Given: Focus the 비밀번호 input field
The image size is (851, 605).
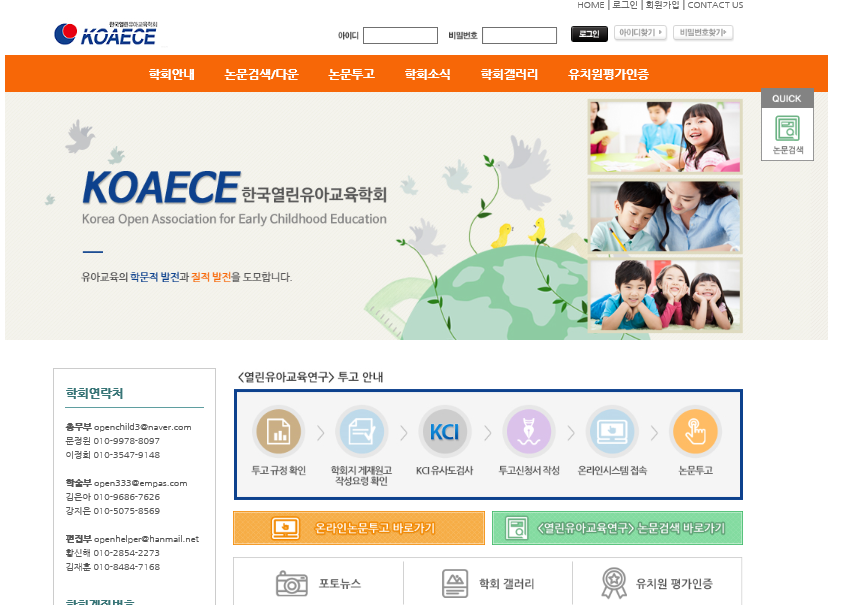Looking at the screenshot, I should coord(519,35).
